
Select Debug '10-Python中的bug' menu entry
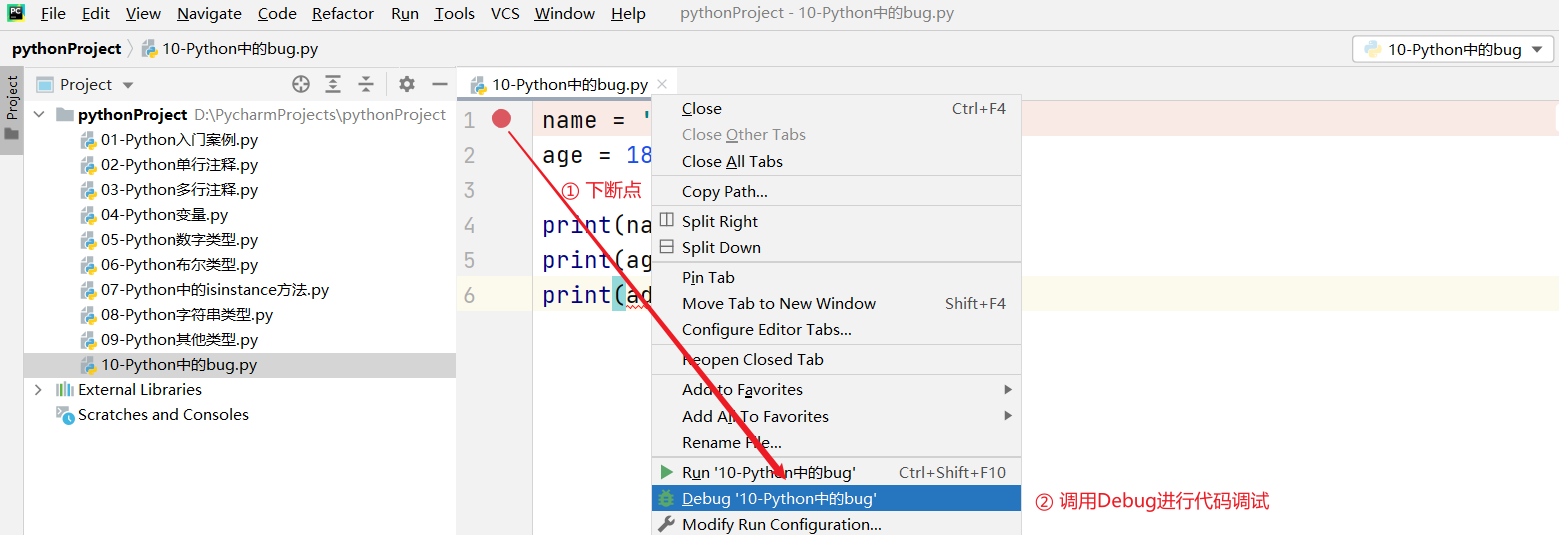779,498
